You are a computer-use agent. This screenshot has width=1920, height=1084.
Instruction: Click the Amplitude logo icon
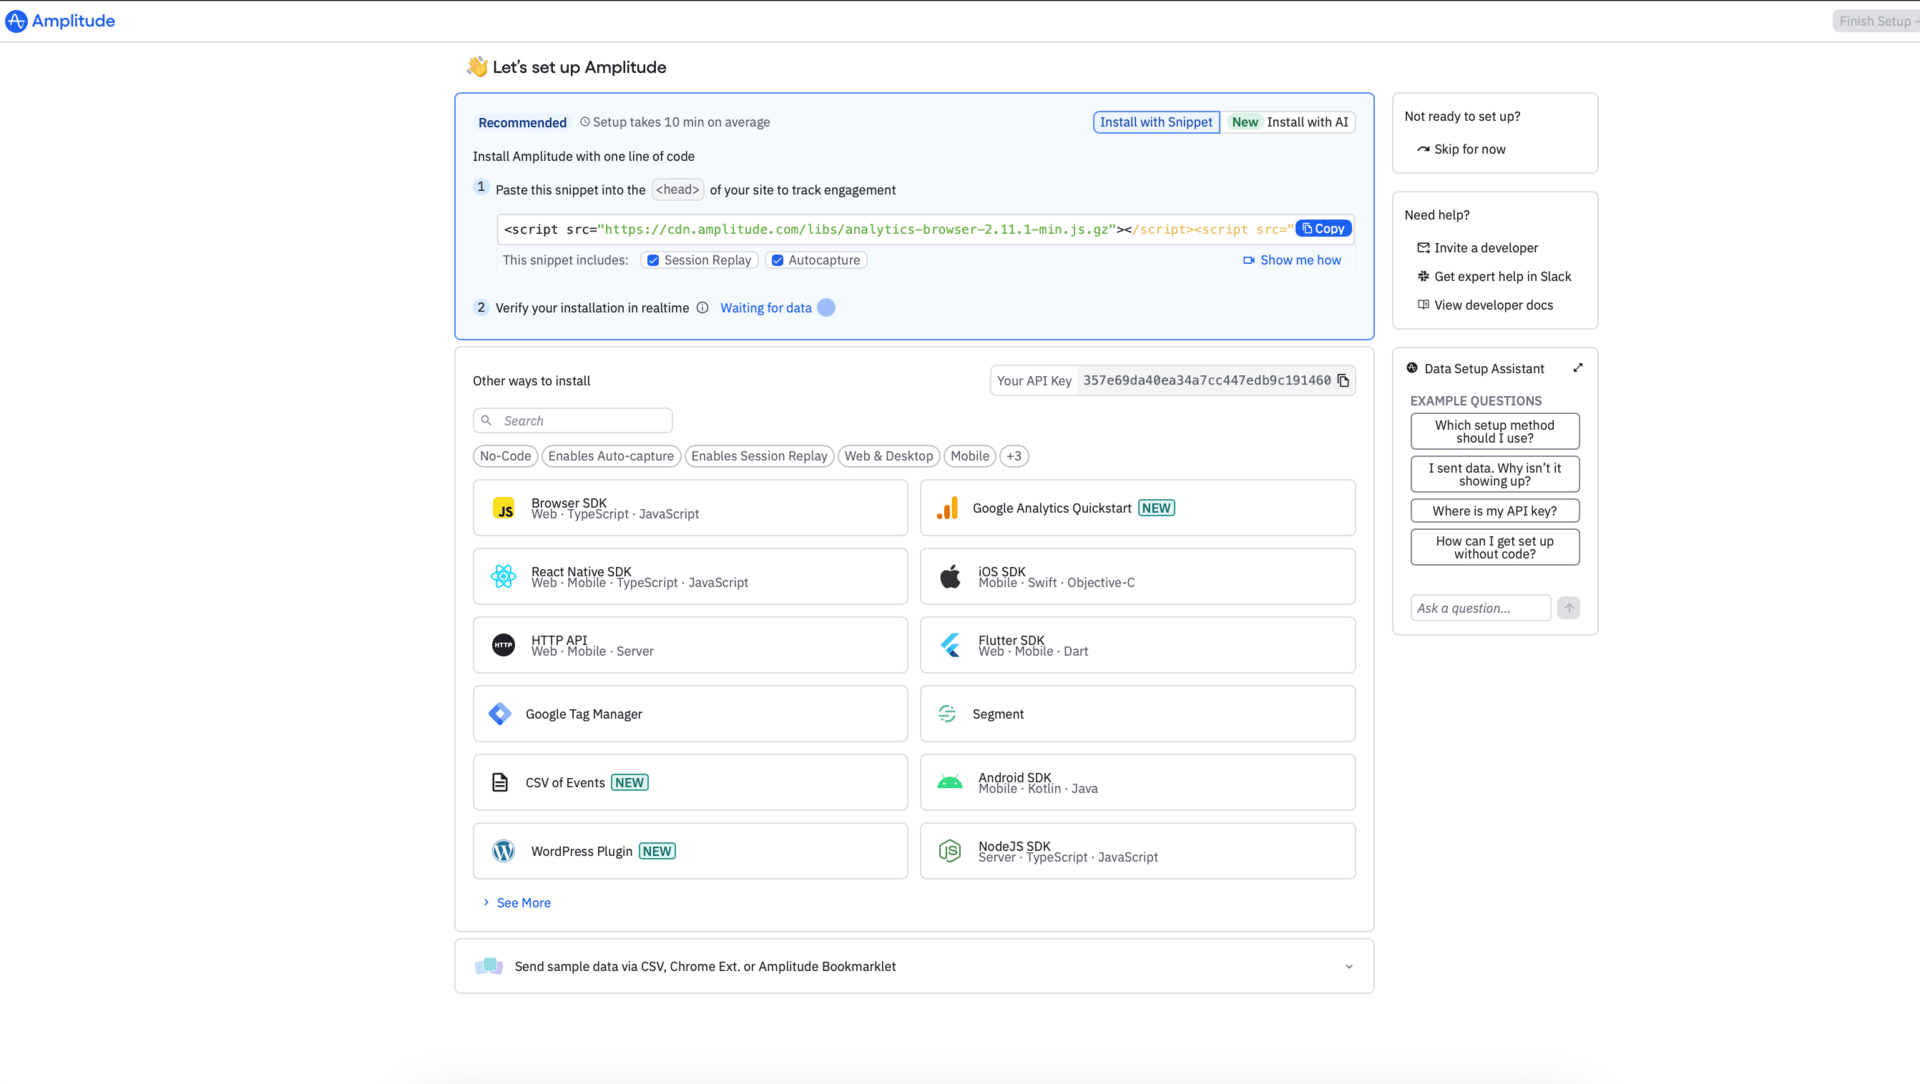coord(16,21)
